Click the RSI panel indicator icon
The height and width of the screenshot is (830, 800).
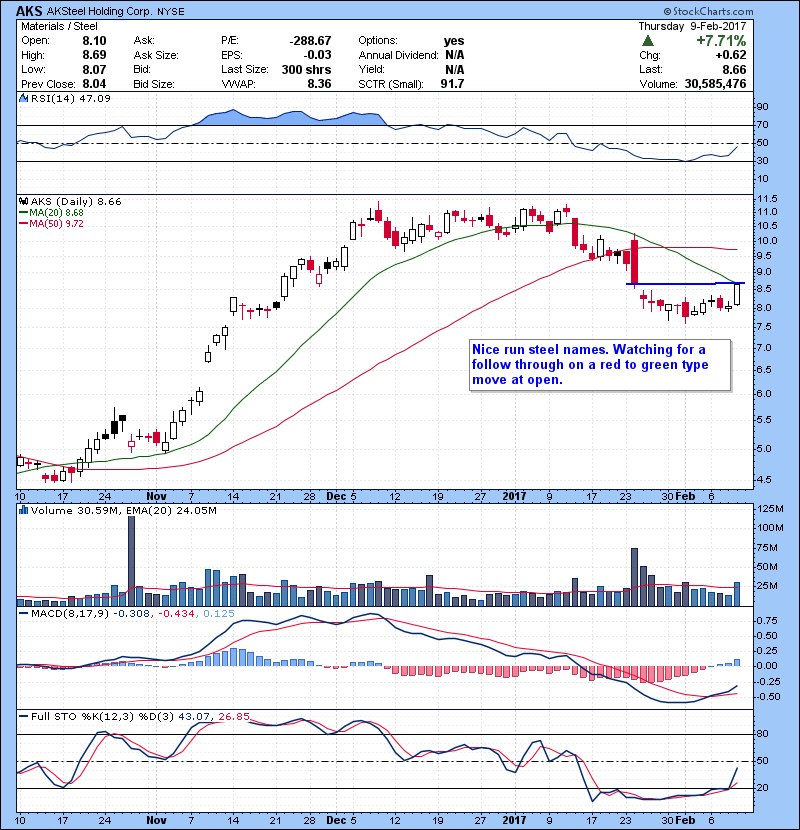(x=23, y=98)
